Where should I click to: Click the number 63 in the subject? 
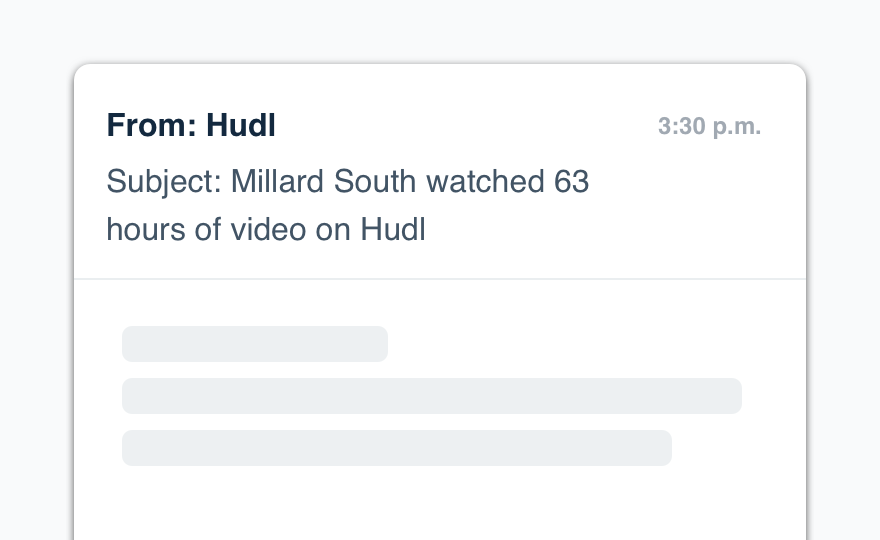(571, 183)
